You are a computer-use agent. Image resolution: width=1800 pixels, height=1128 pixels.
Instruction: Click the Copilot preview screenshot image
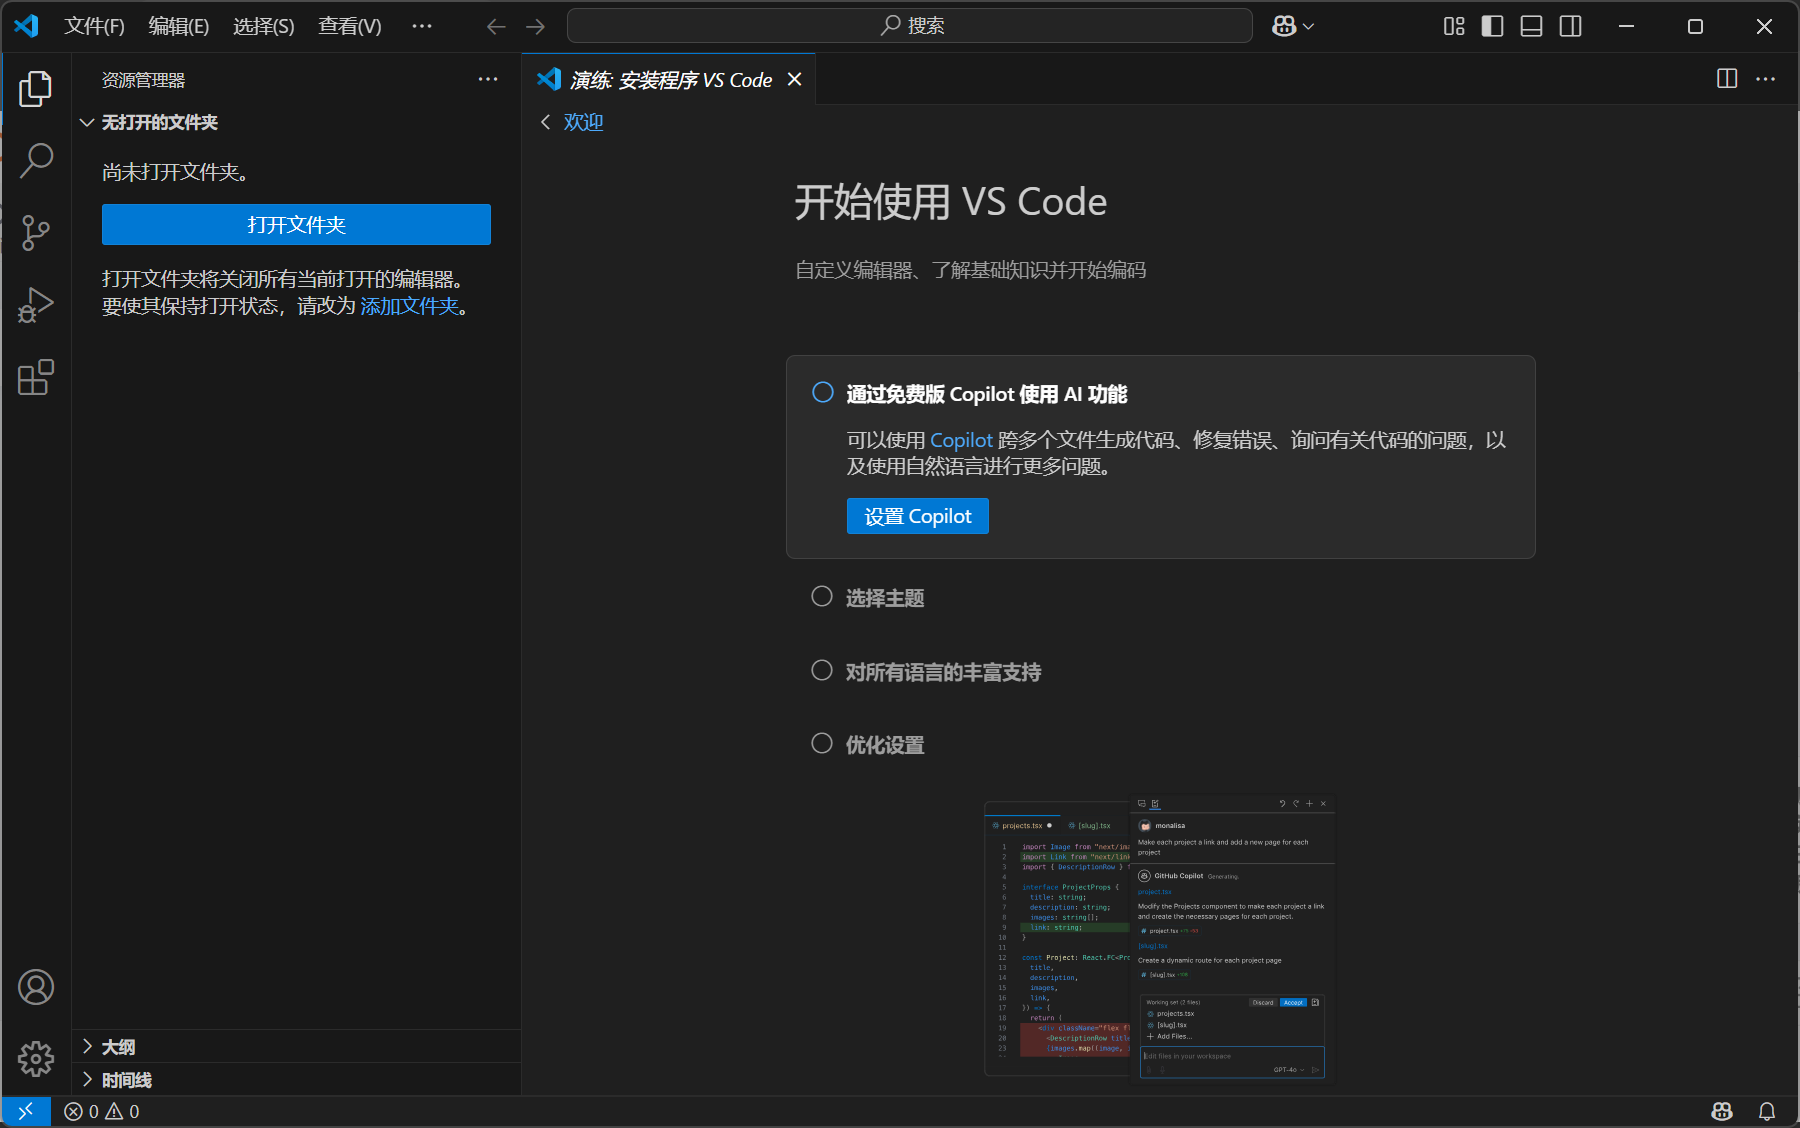pos(1160,939)
